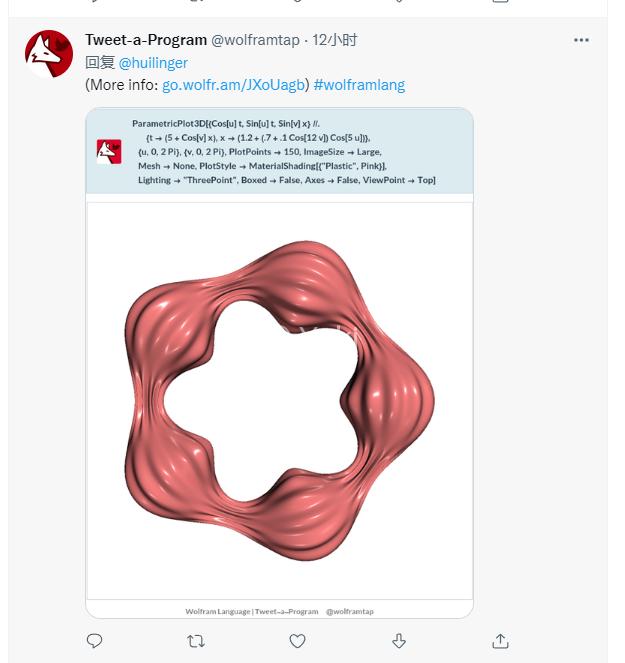Open the share icon below the tweet
Viewport: 625px width, 663px height.
click(x=501, y=640)
